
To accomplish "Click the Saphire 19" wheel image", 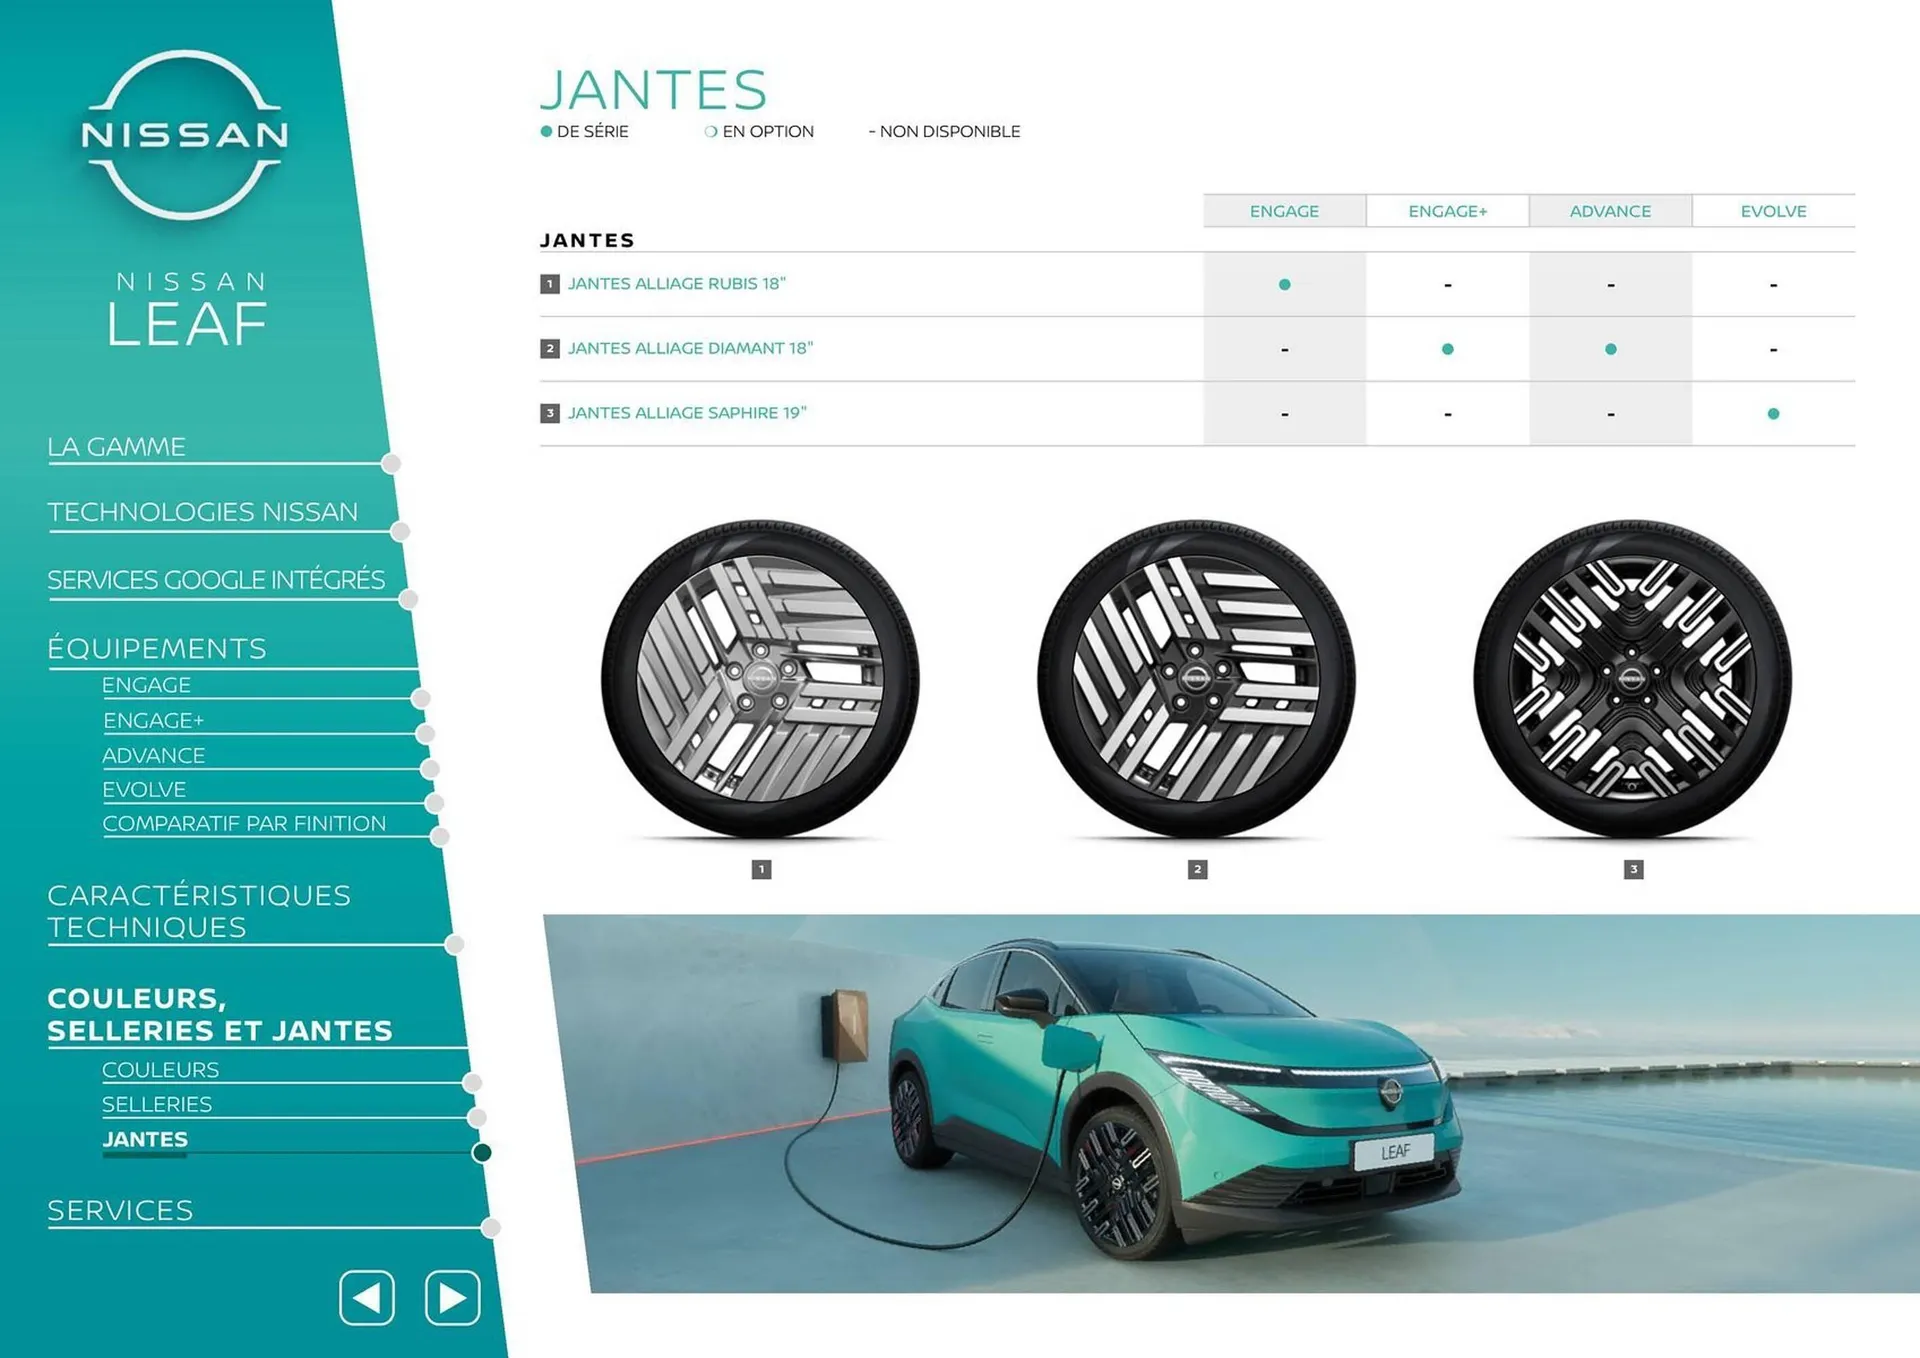I will pos(1632,679).
